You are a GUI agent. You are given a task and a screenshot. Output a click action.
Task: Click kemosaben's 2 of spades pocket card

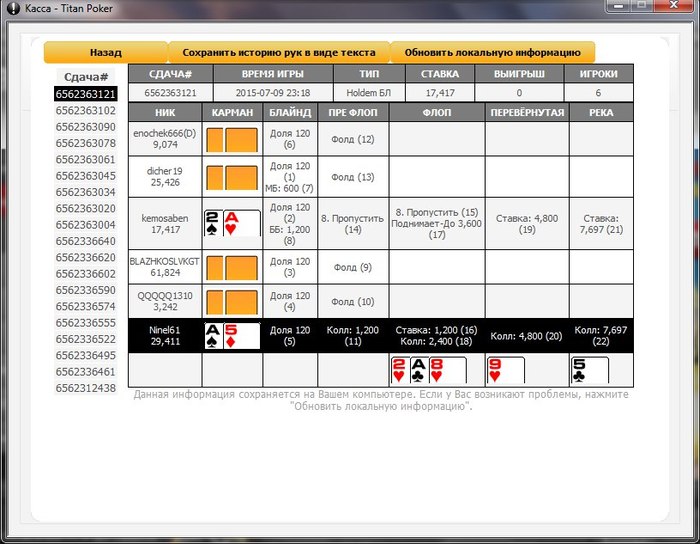click(x=213, y=223)
